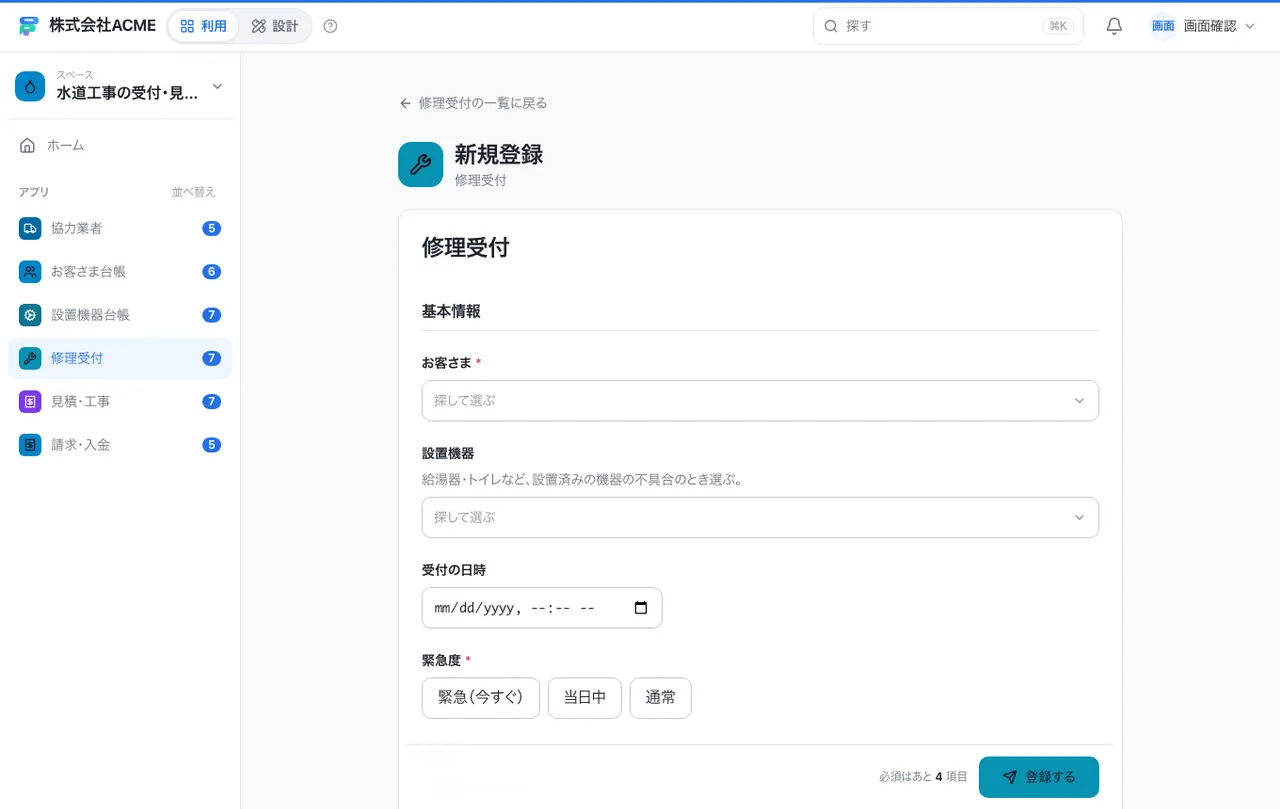Select 緊急(今すぐ) urgency option
Image resolution: width=1280 pixels, height=809 pixels.
[x=481, y=698]
